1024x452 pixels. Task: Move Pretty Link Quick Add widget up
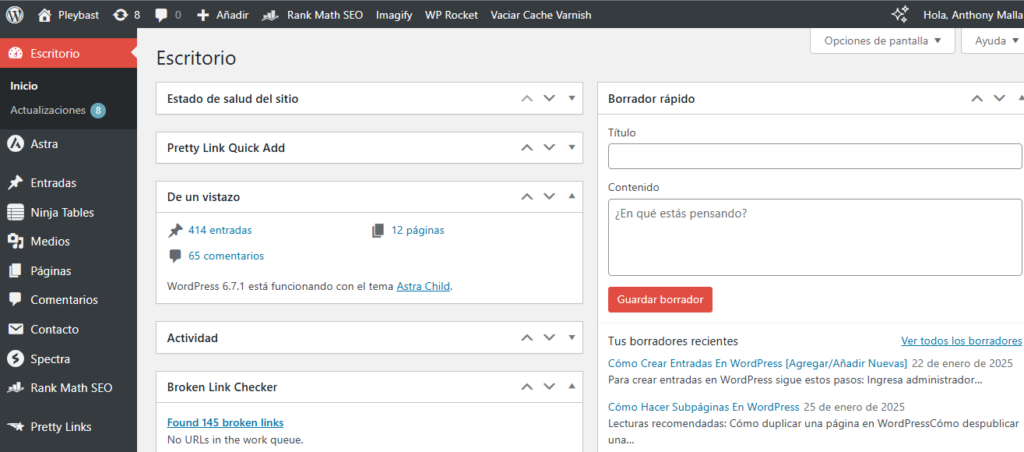[526, 148]
